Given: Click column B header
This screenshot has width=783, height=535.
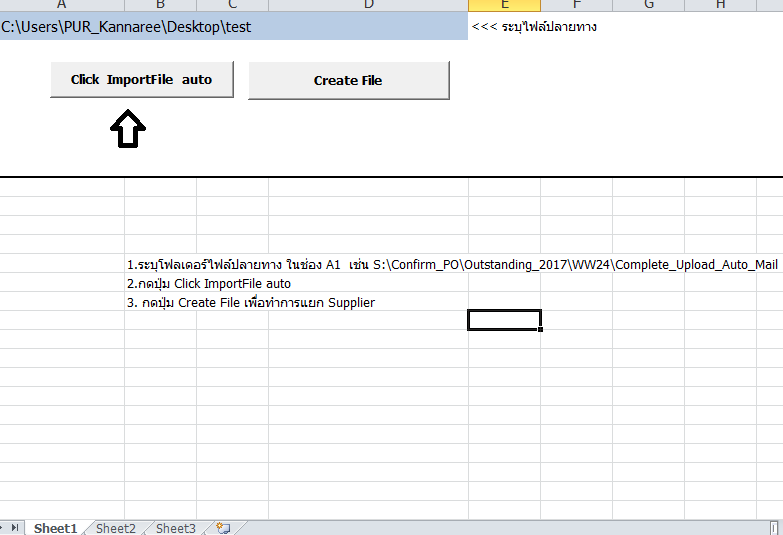Looking at the screenshot, I should click(160, 5).
